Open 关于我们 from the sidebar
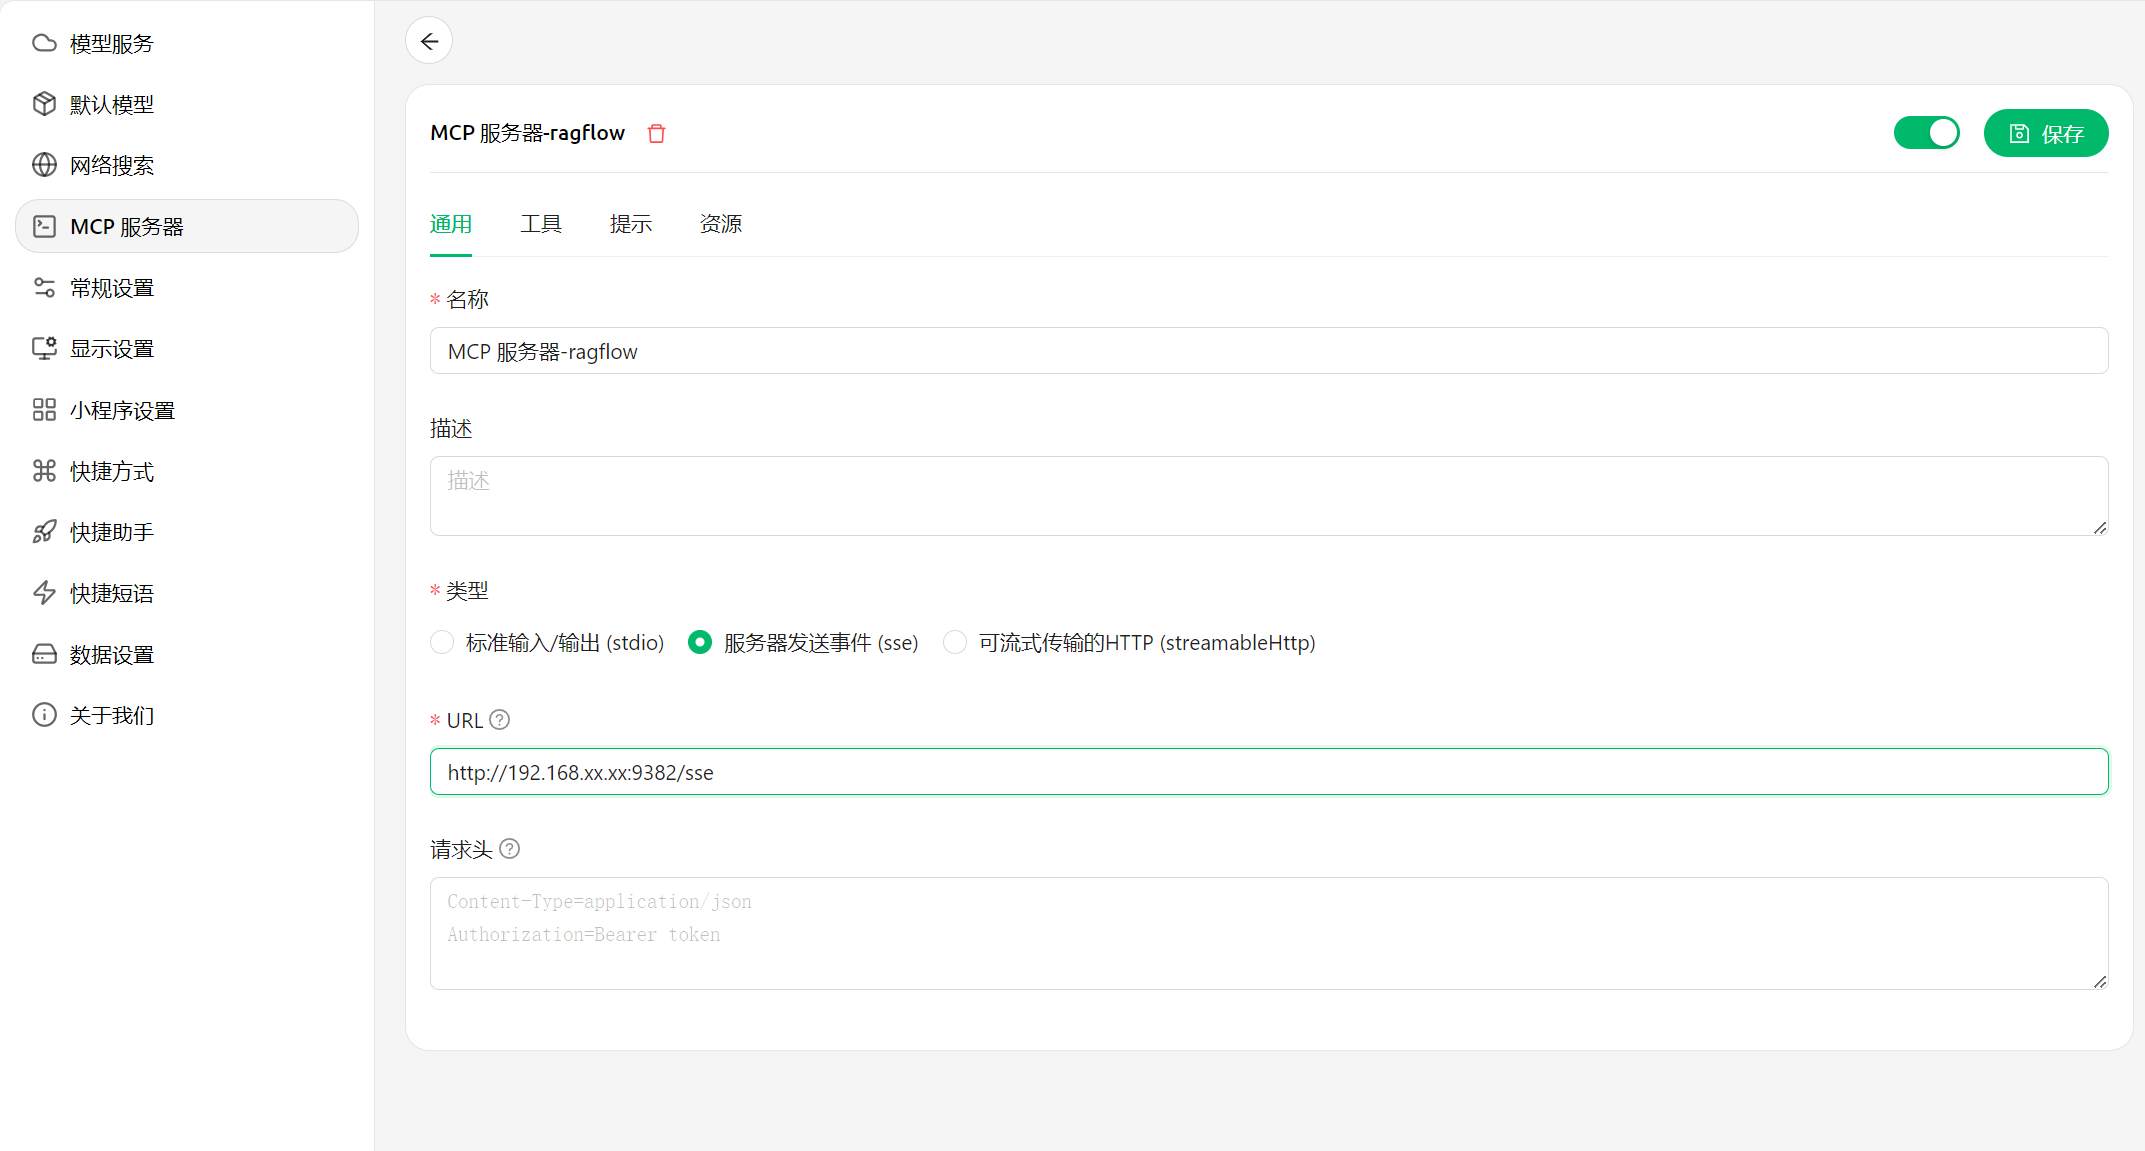 pyautogui.click(x=44, y=714)
